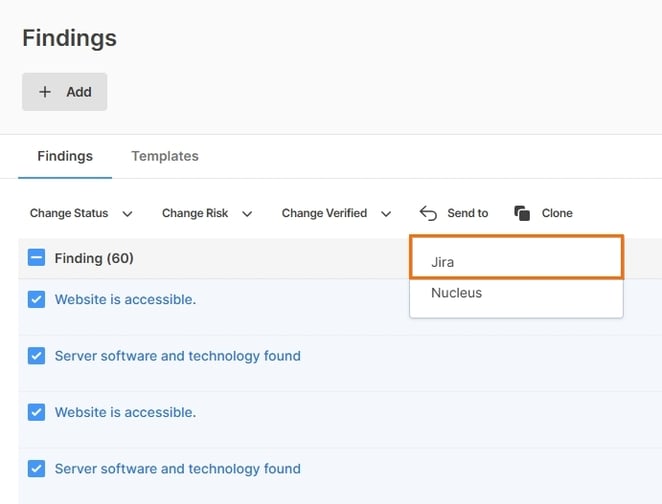Choose Nucleus in the Send to menu
This screenshot has height=504, width=662.
point(456,293)
